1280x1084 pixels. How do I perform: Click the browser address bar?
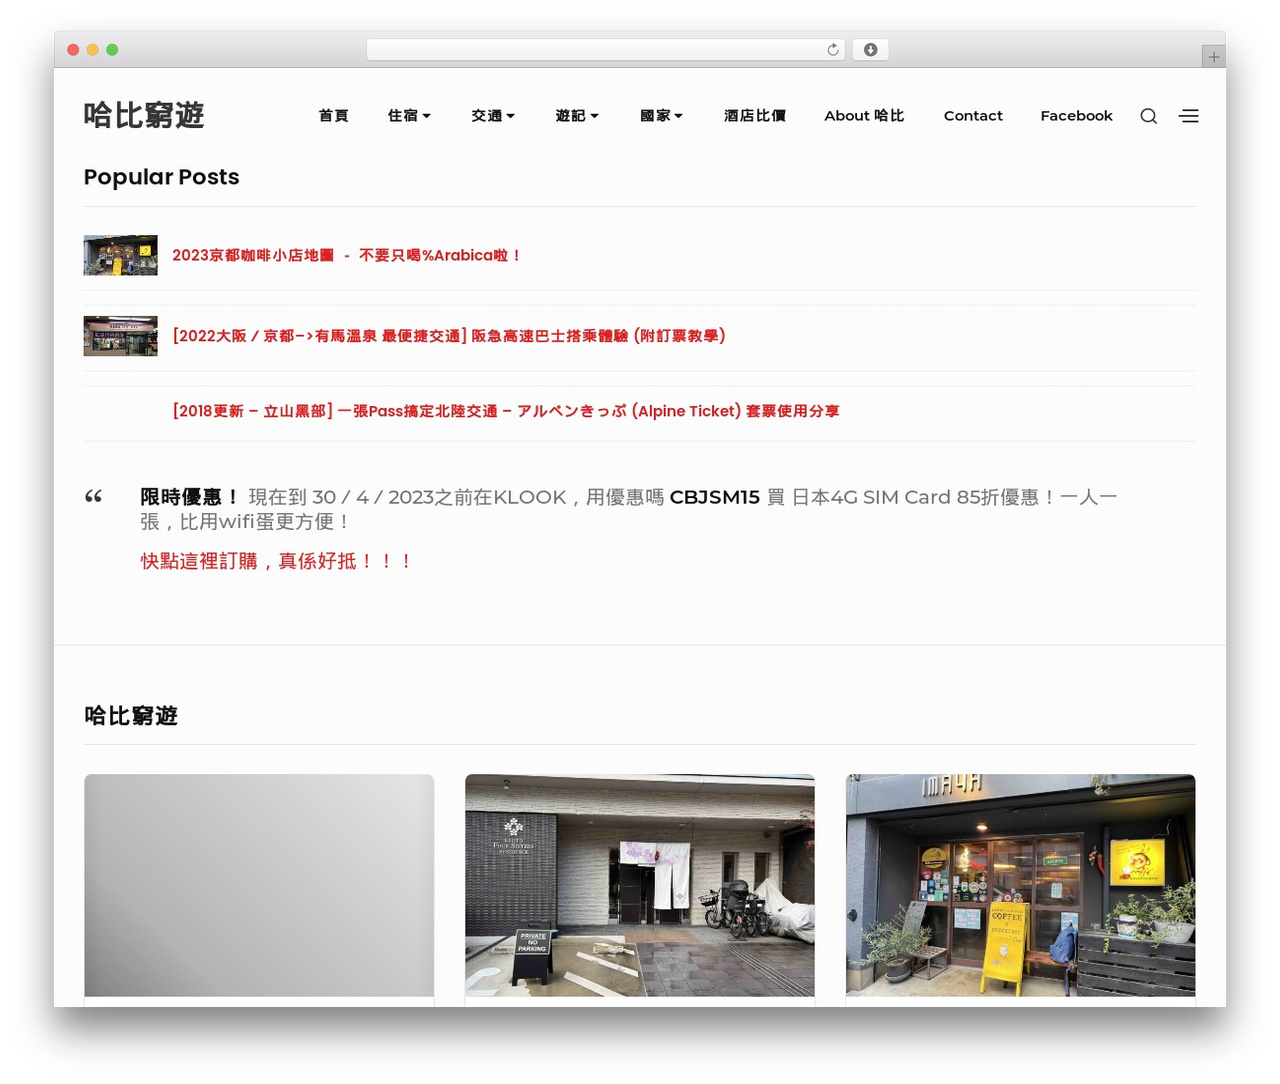pyautogui.click(x=606, y=50)
